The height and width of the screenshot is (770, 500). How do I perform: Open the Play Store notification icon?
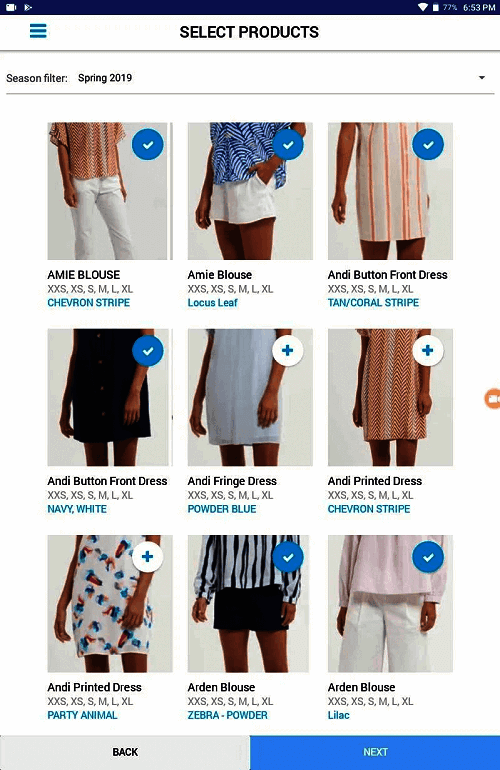tap(28, 7)
